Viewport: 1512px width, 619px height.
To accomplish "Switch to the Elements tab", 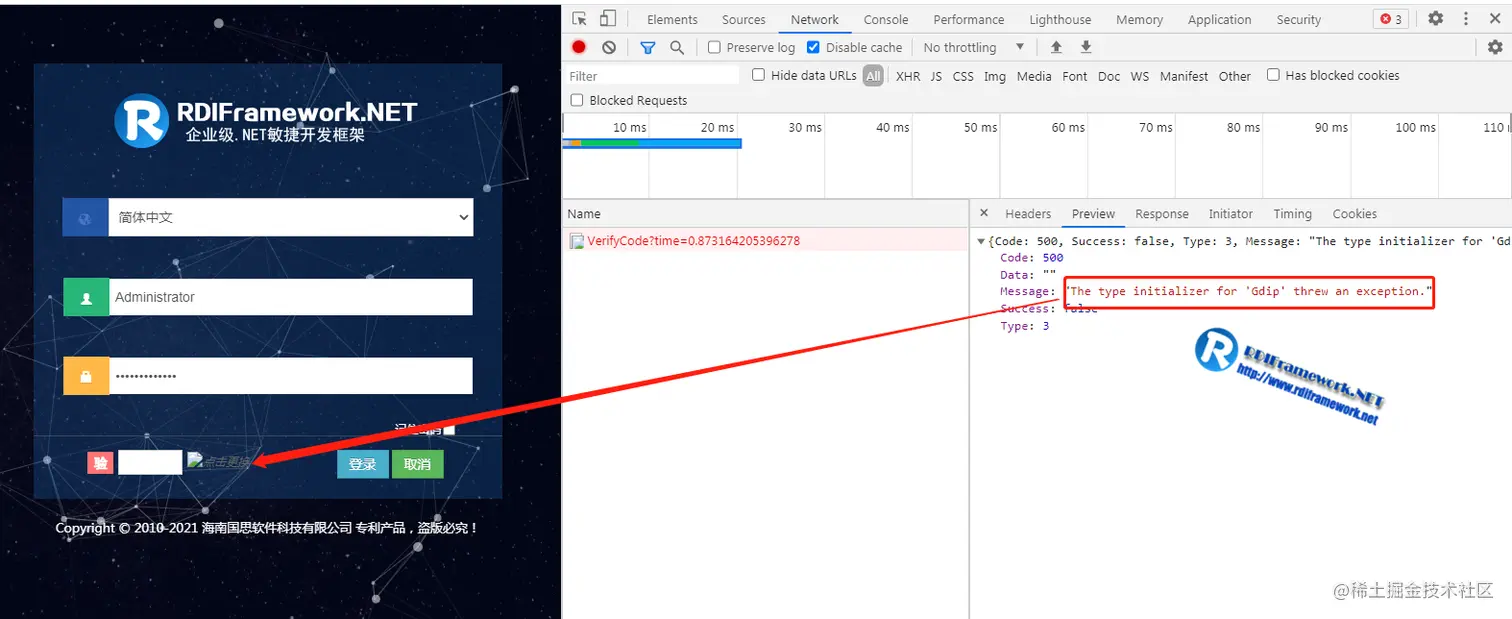I will click(x=672, y=19).
